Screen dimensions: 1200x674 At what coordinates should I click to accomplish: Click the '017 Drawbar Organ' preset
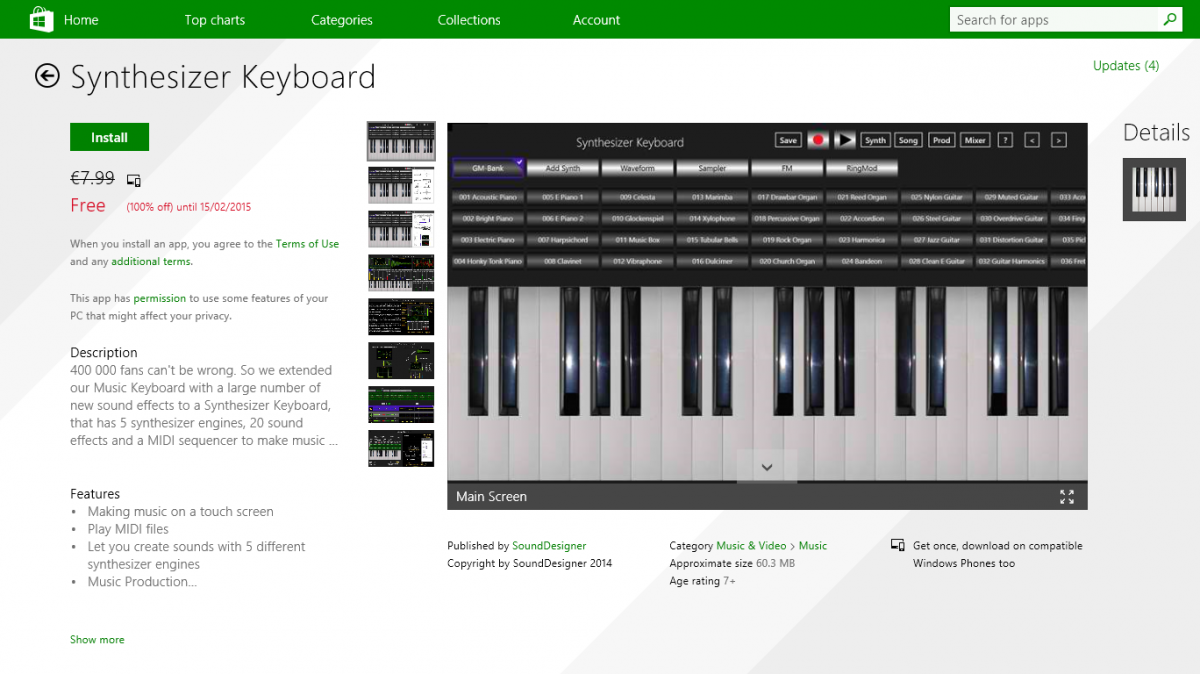coord(787,197)
